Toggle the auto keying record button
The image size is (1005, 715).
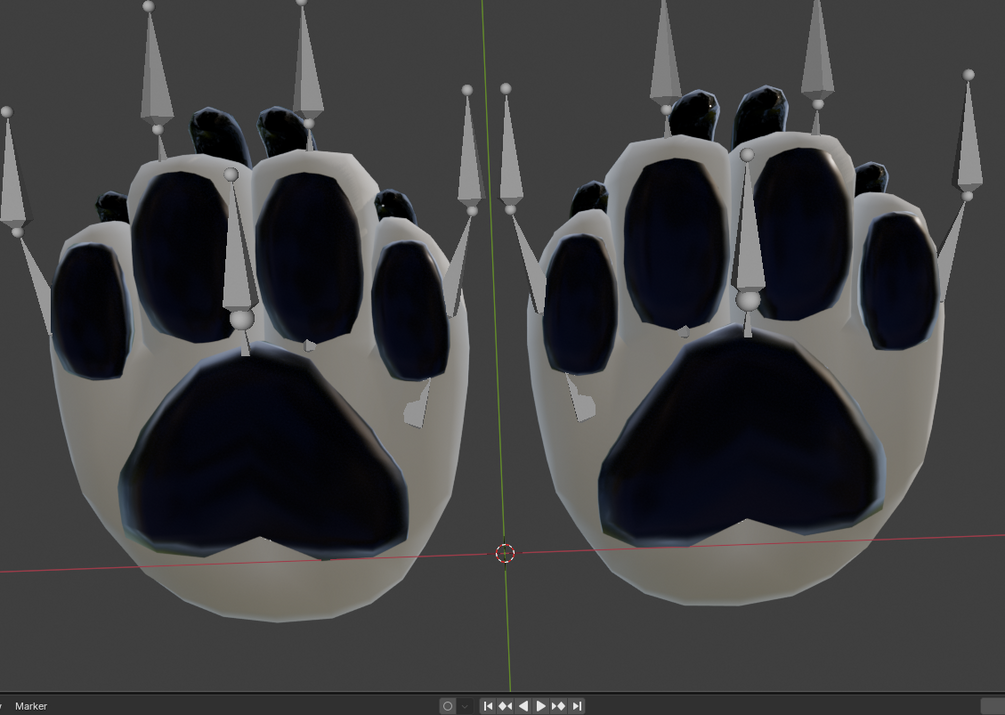[447, 706]
